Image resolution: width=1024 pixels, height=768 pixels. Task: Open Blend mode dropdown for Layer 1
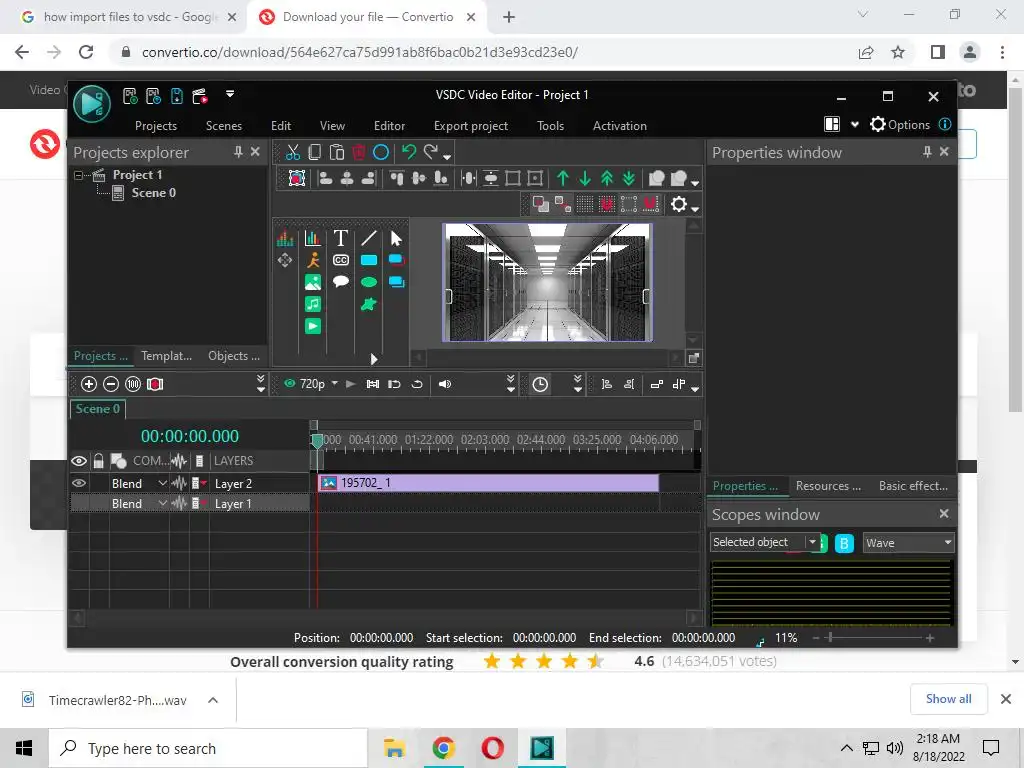point(163,504)
